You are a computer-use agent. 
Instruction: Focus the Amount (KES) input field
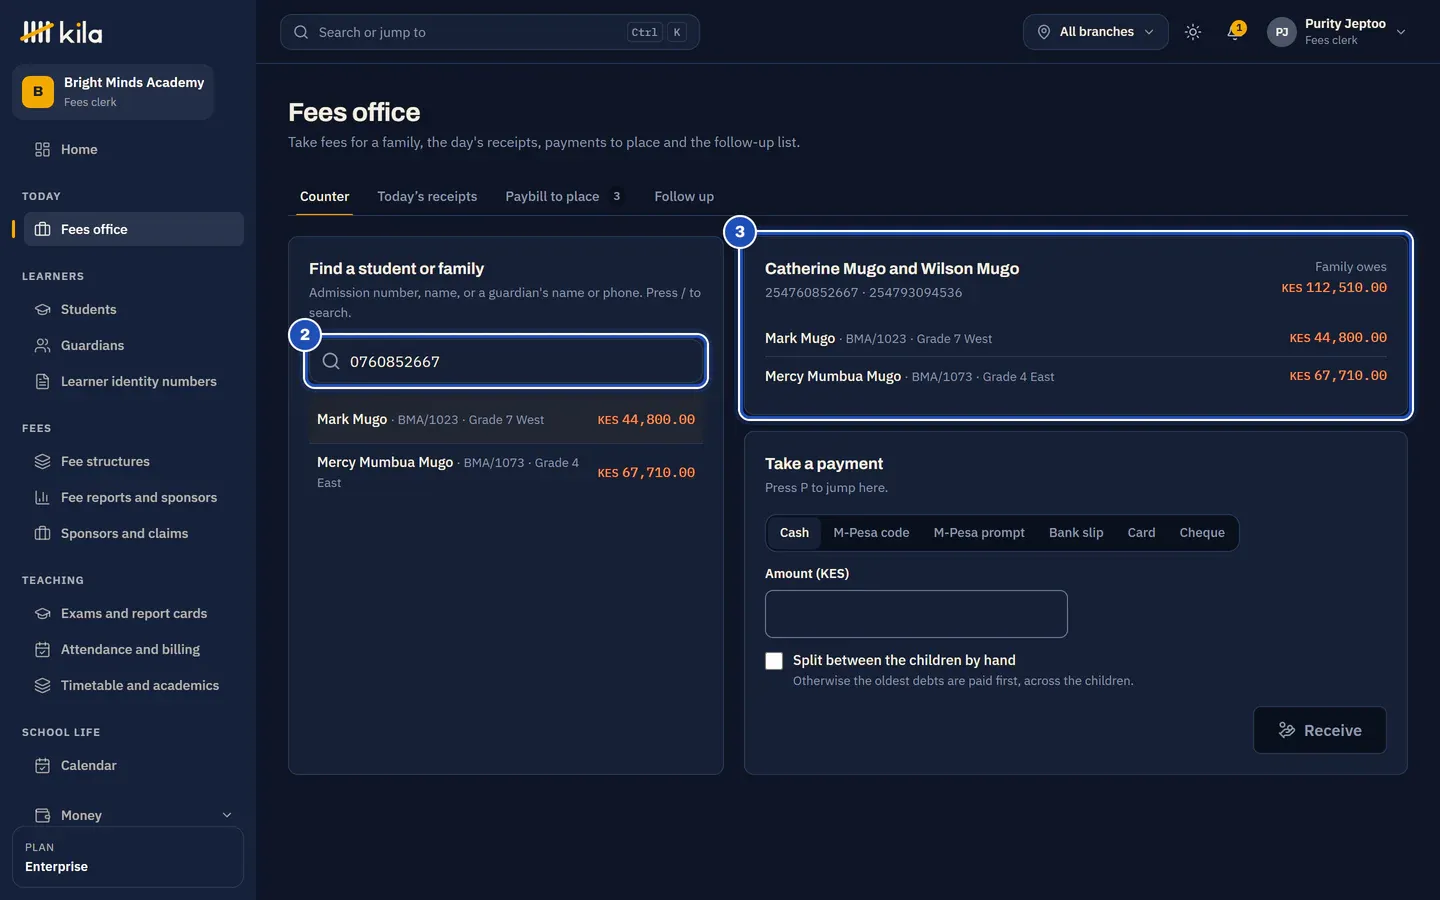click(916, 614)
